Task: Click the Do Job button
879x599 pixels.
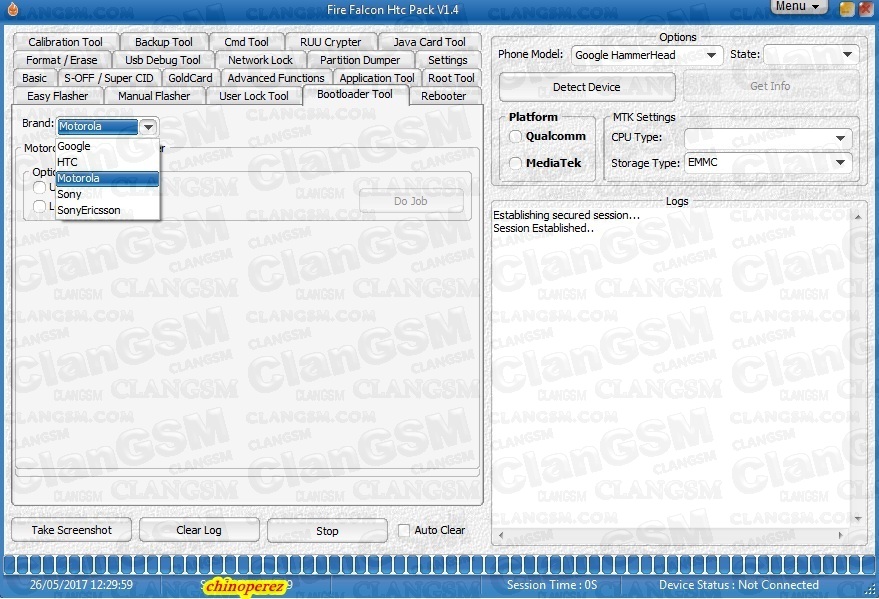Action: coord(411,201)
